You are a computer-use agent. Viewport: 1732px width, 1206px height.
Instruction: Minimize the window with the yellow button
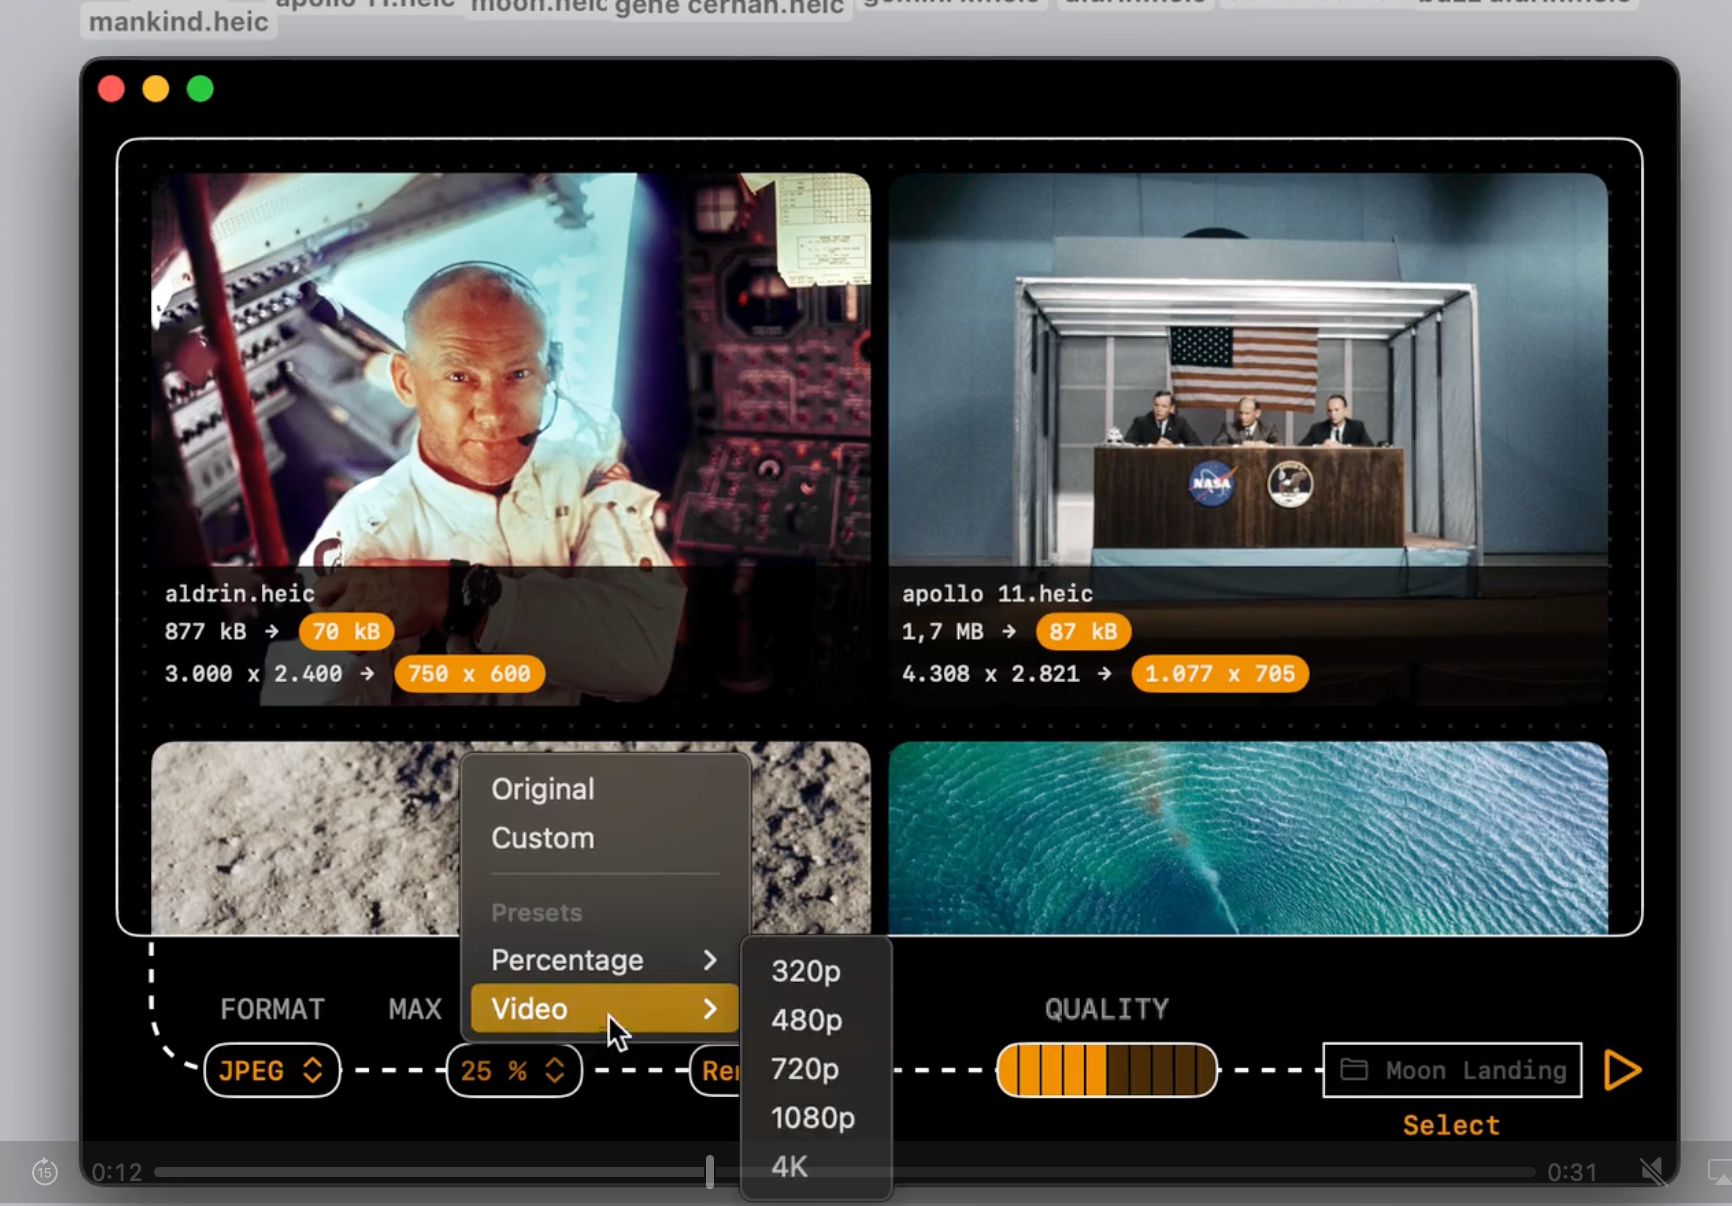point(156,89)
